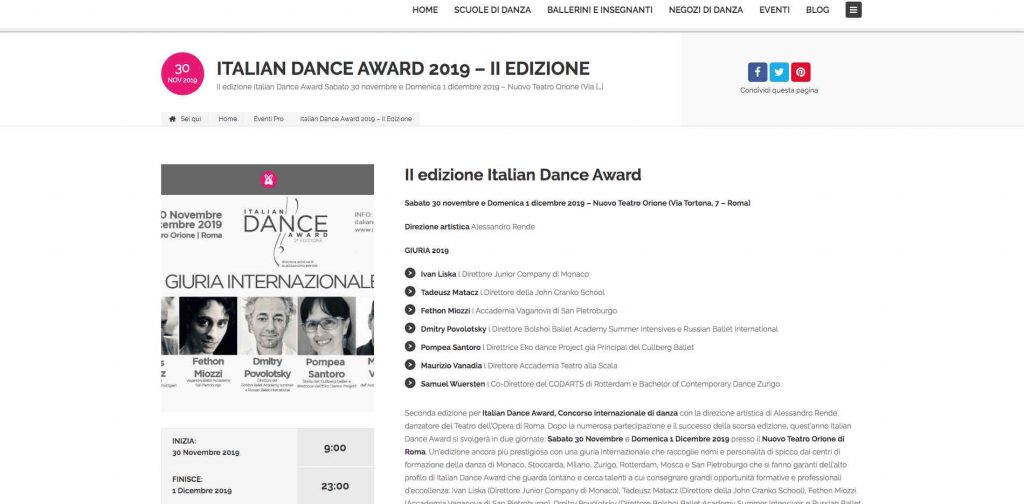Click the end time 23:00

pyautogui.click(x=335, y=486)
